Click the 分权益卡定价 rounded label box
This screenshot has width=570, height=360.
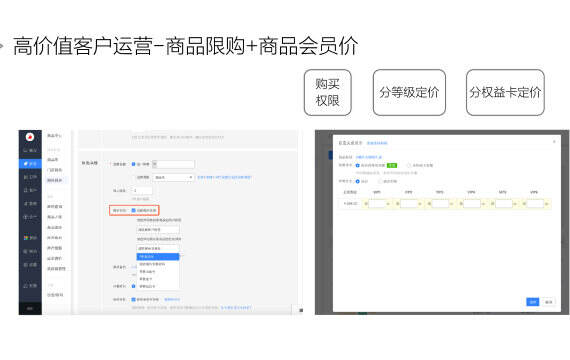[x=505, y=93]
